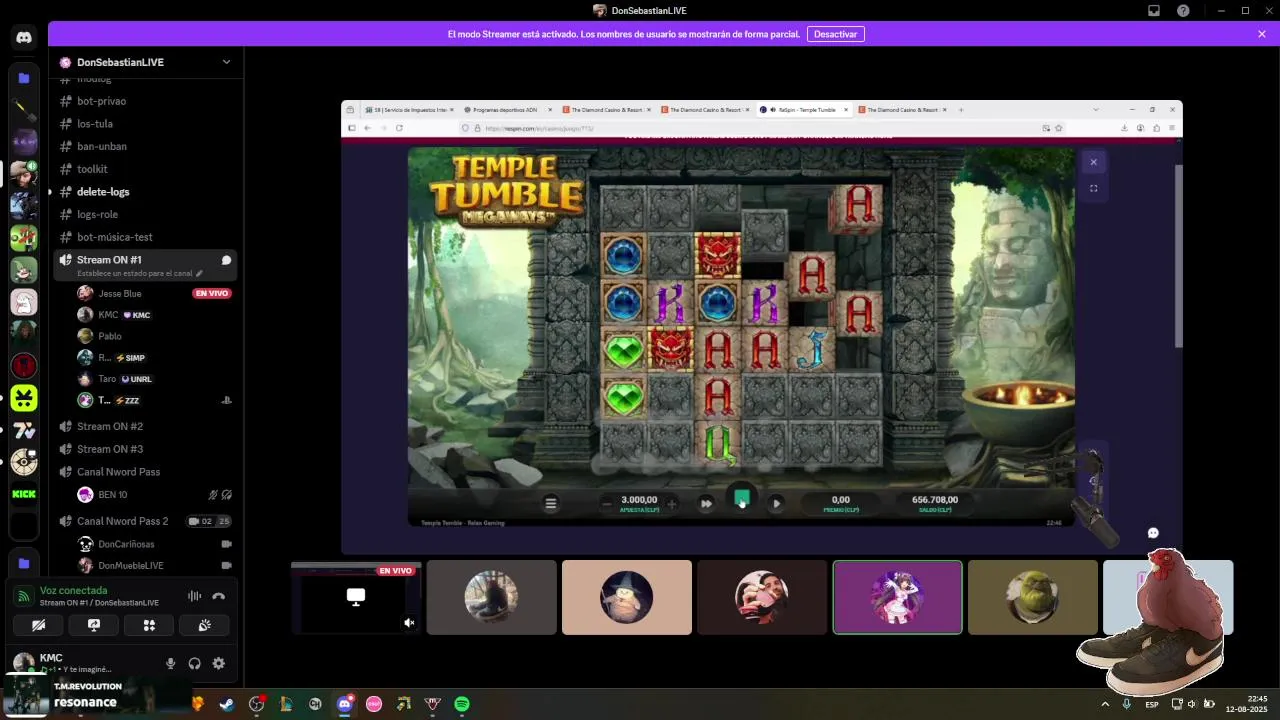Open chat bubble icon for Stream ON #1
Screen dimensions: 1280x720
pyautogui.click(x=226, y=260)
